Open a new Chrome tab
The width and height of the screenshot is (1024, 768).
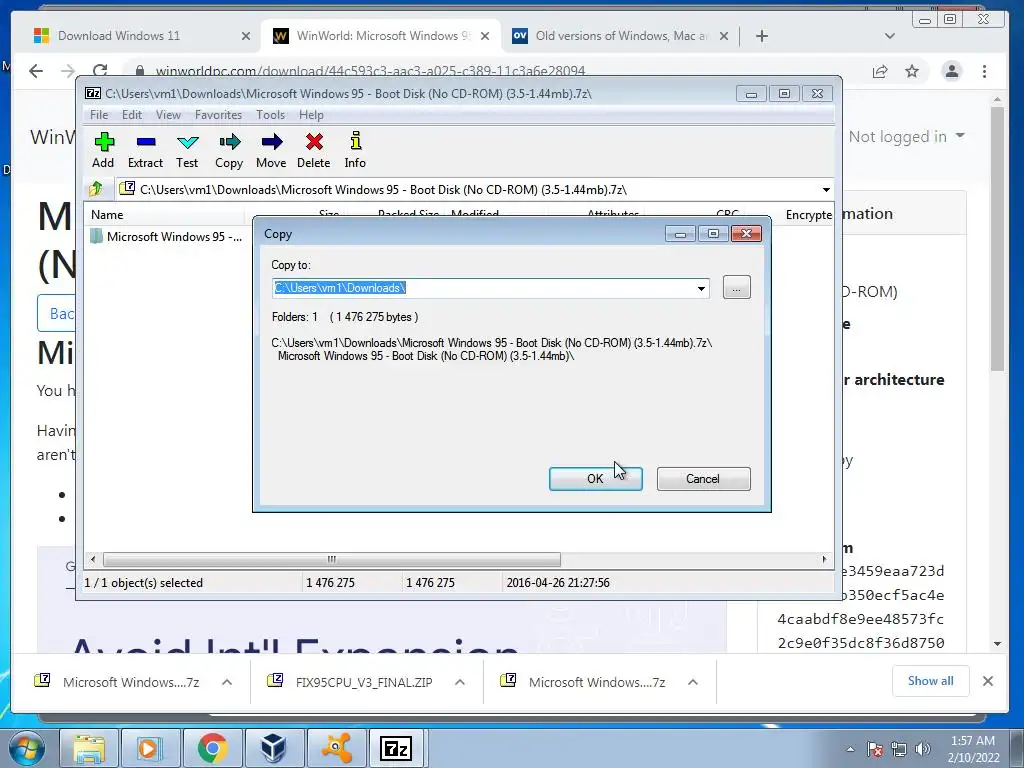(761, 37)
